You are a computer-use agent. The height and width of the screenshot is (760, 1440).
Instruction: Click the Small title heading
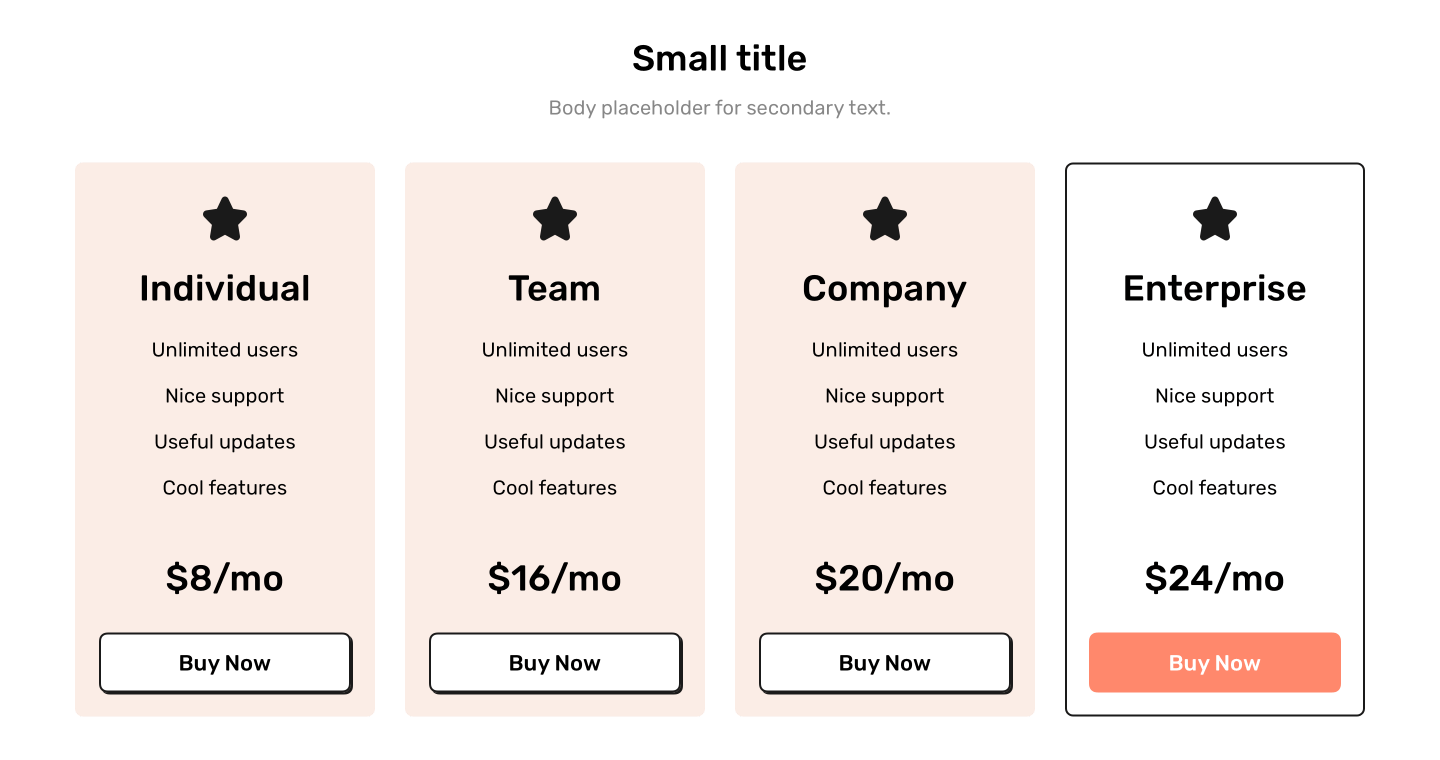click(x=720, y=58)
